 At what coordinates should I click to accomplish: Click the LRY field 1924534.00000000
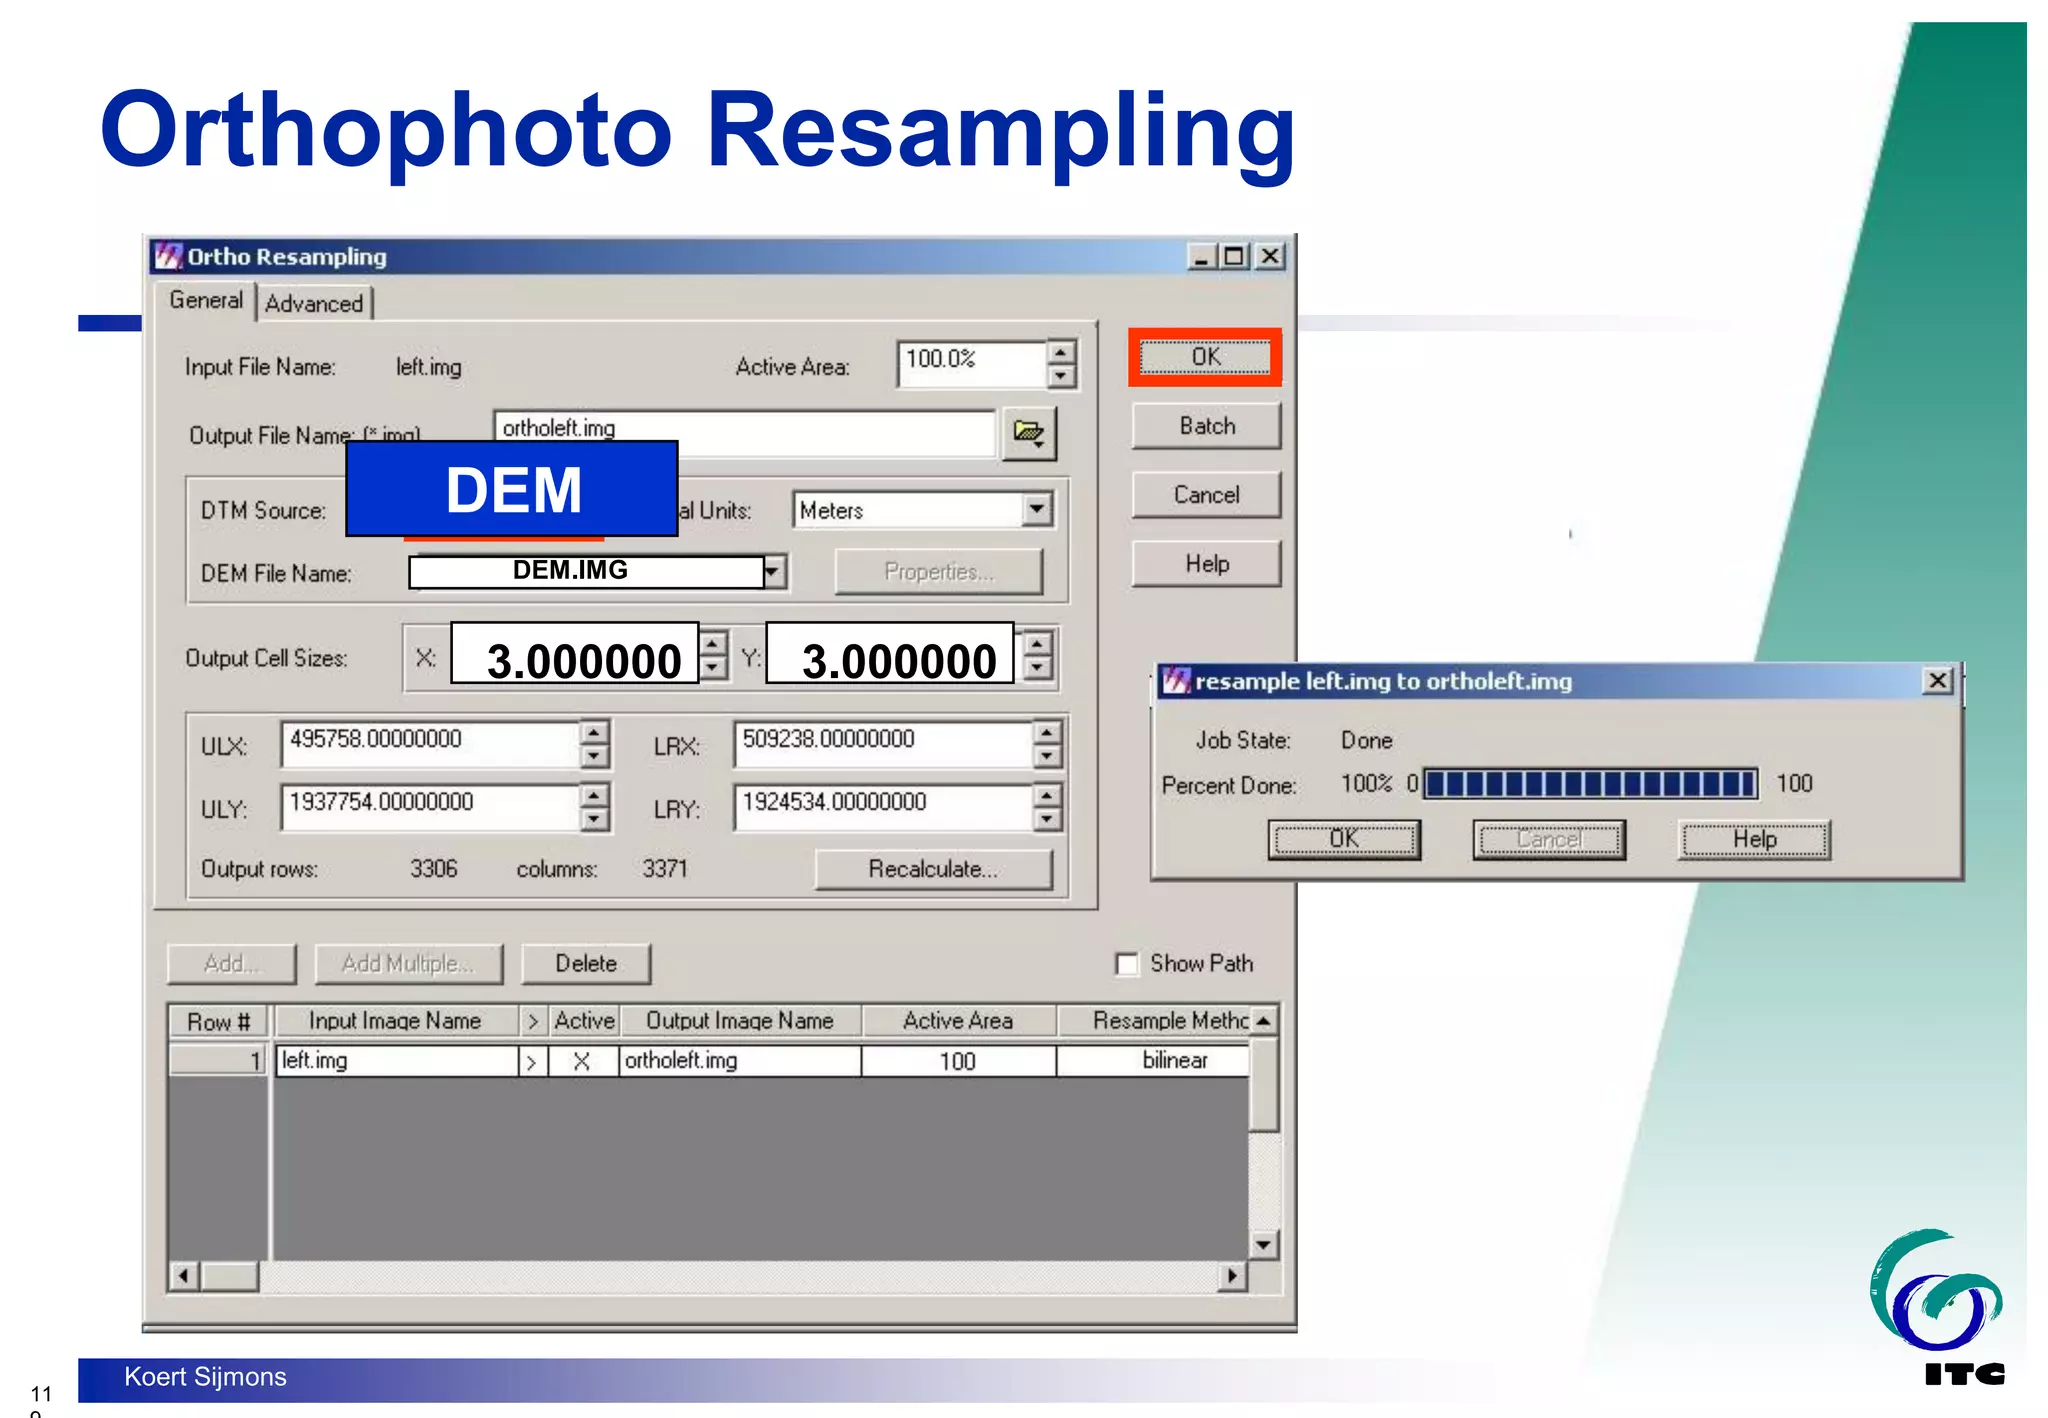click(x=882, y=807)
